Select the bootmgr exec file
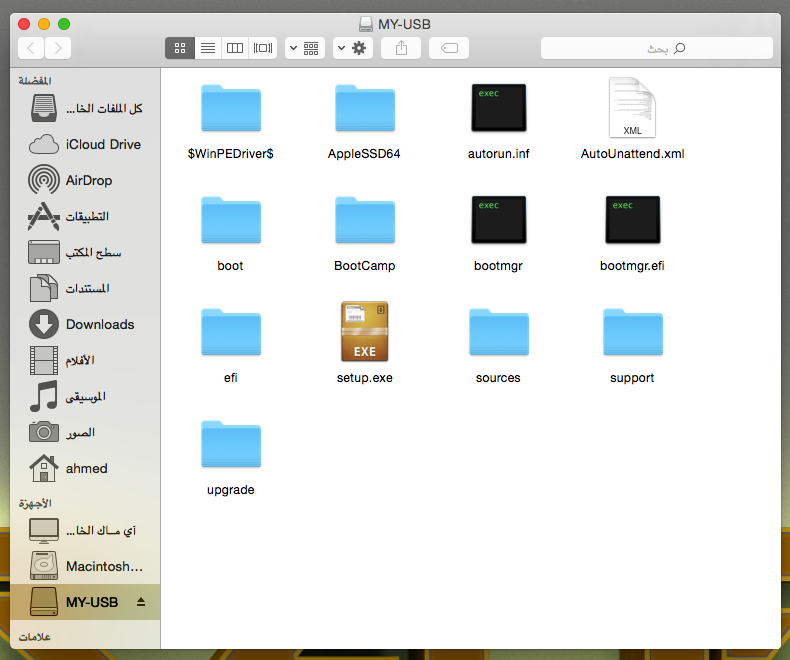 499,220
